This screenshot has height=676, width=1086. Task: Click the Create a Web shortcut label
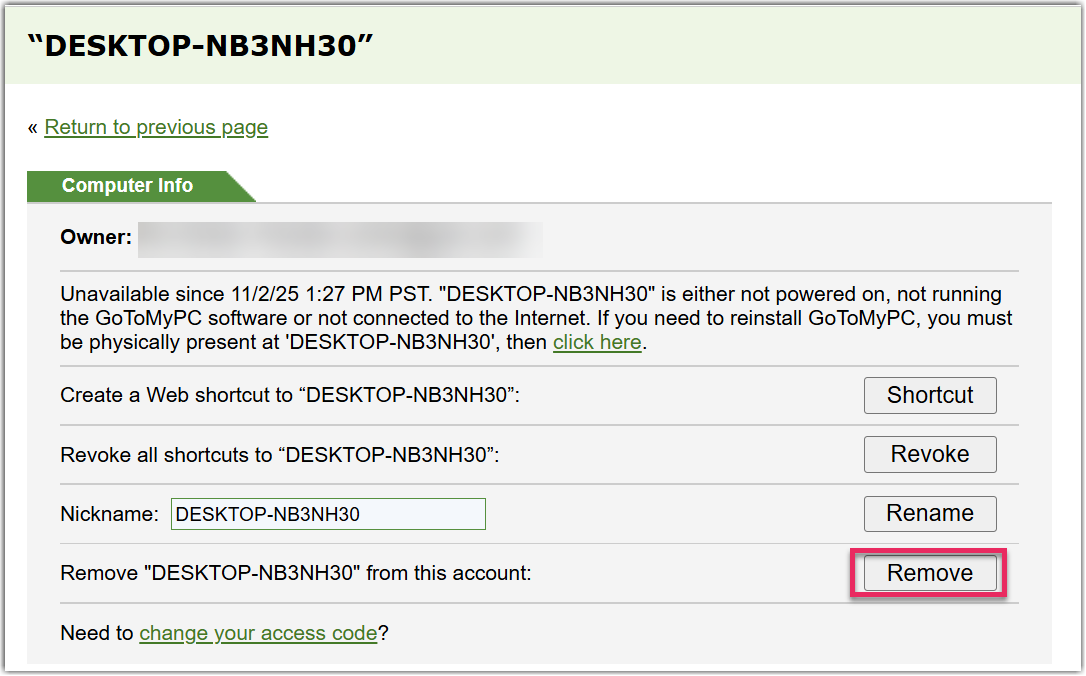(290, 395)
